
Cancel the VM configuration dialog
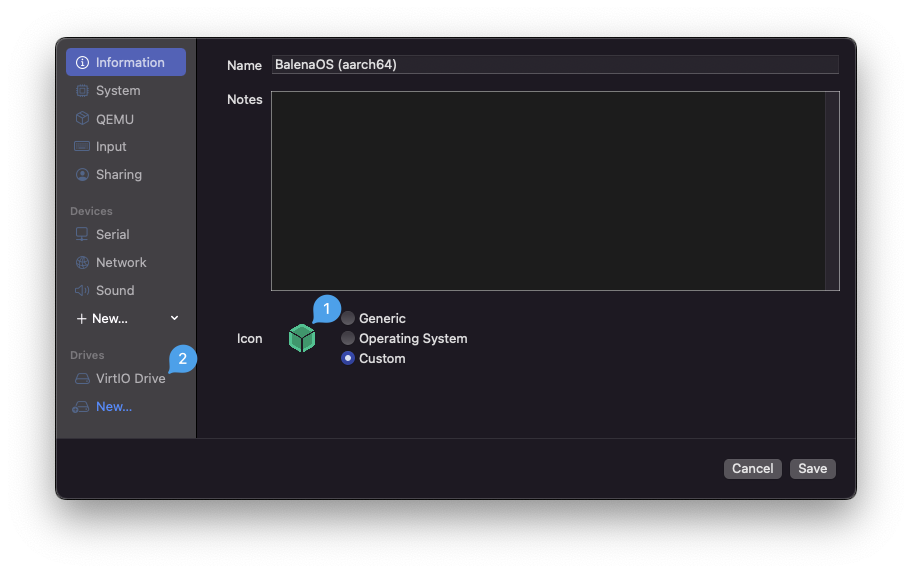752,469
